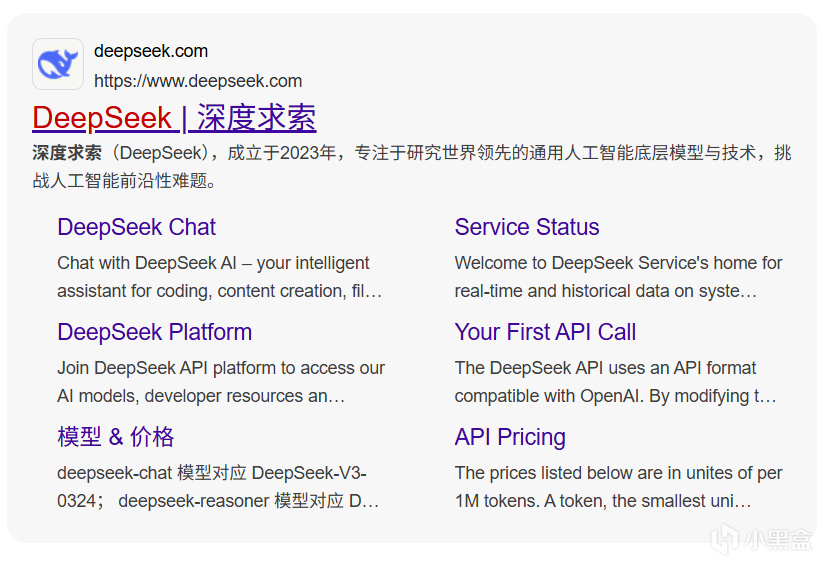The height and width of the screenshot is (570, 836).
Task: Click the description starting with 深度求索（DeepSeek）
Action: pos(412,166)
